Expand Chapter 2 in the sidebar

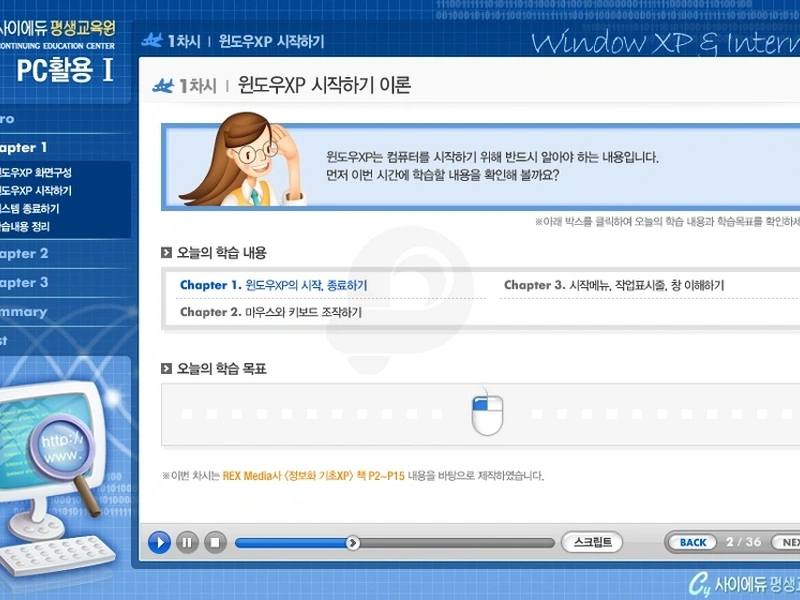tap(24, 254)
